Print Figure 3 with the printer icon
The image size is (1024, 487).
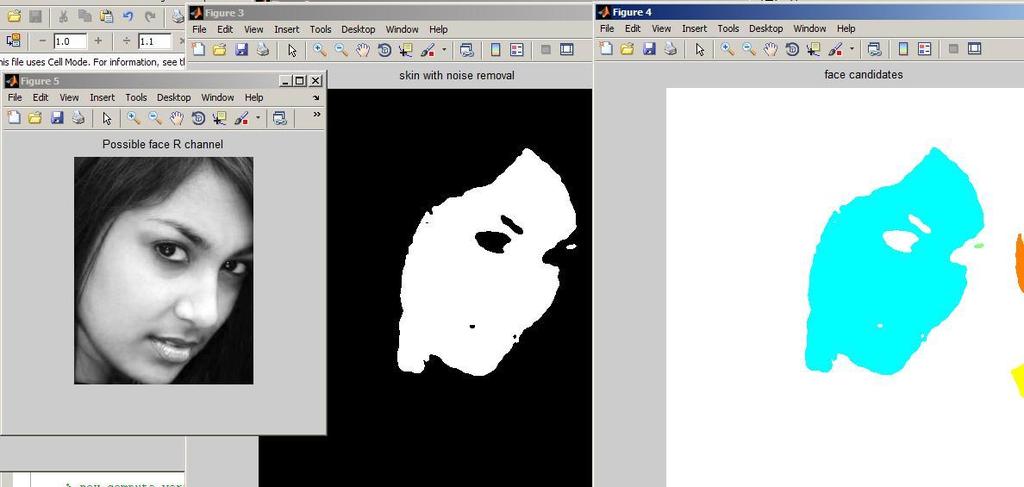coord(263,50)
